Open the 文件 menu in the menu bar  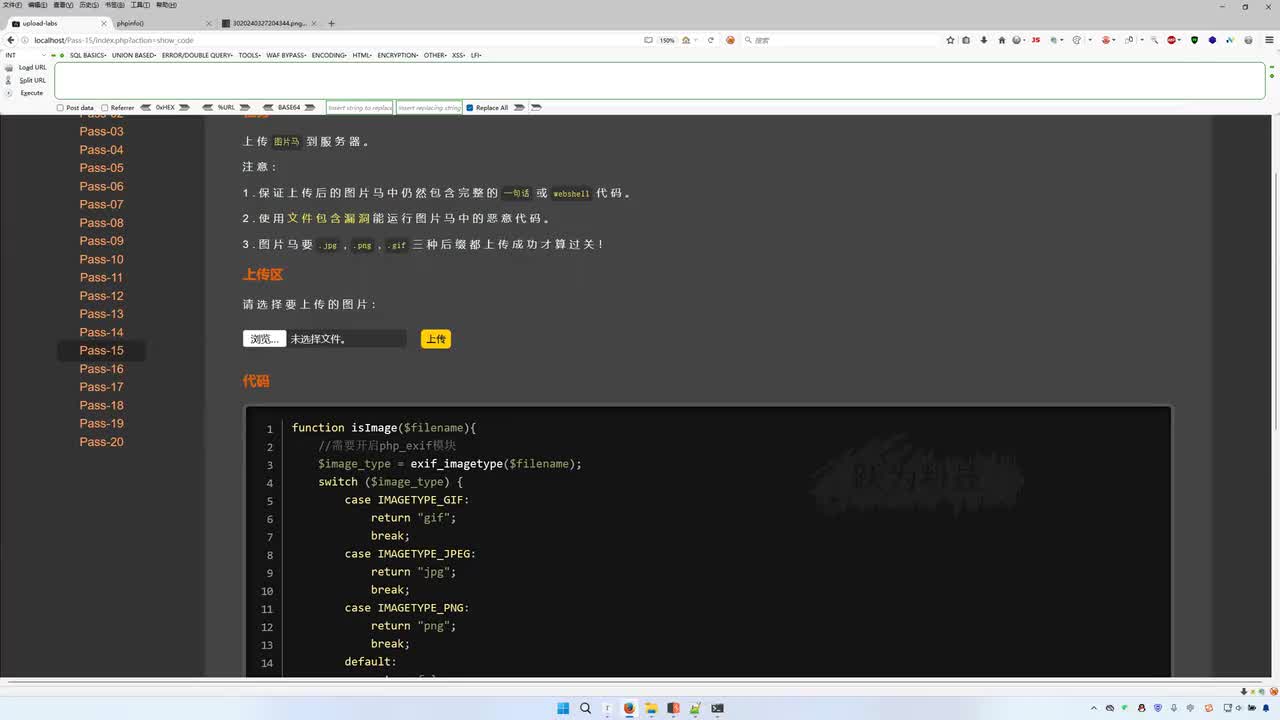click(x=11, y=5)
